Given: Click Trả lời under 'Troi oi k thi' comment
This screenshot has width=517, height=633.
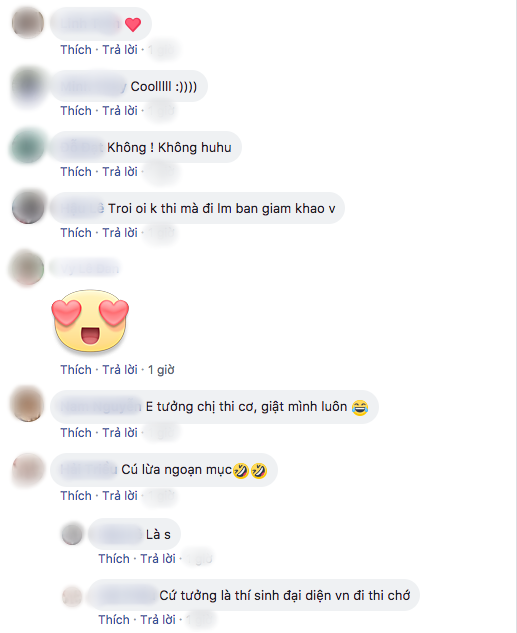Looking at the screenshot, I should point(120,233).
